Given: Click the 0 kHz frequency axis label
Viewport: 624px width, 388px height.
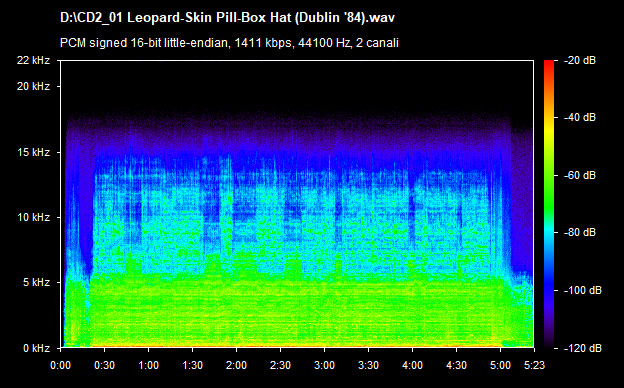Looking at the screenshot, I should [x=36, y=348].
